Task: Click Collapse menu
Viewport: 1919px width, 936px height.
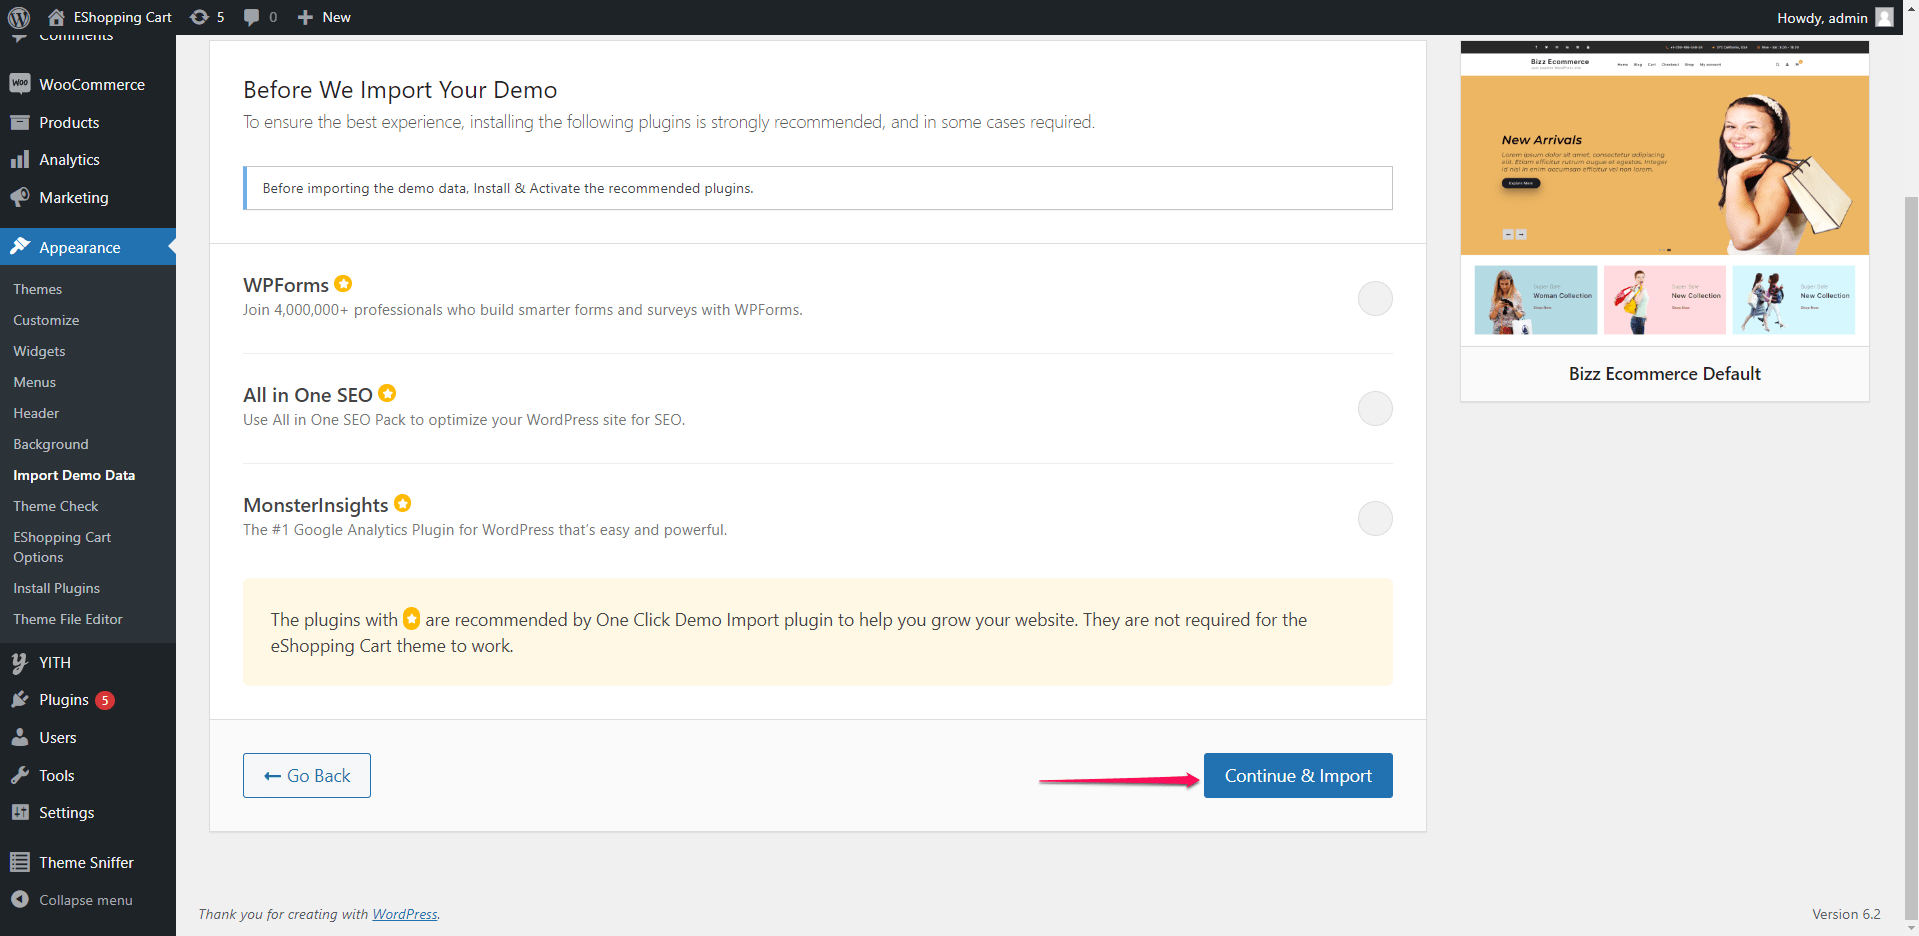Action: click(x=88, y=900)
